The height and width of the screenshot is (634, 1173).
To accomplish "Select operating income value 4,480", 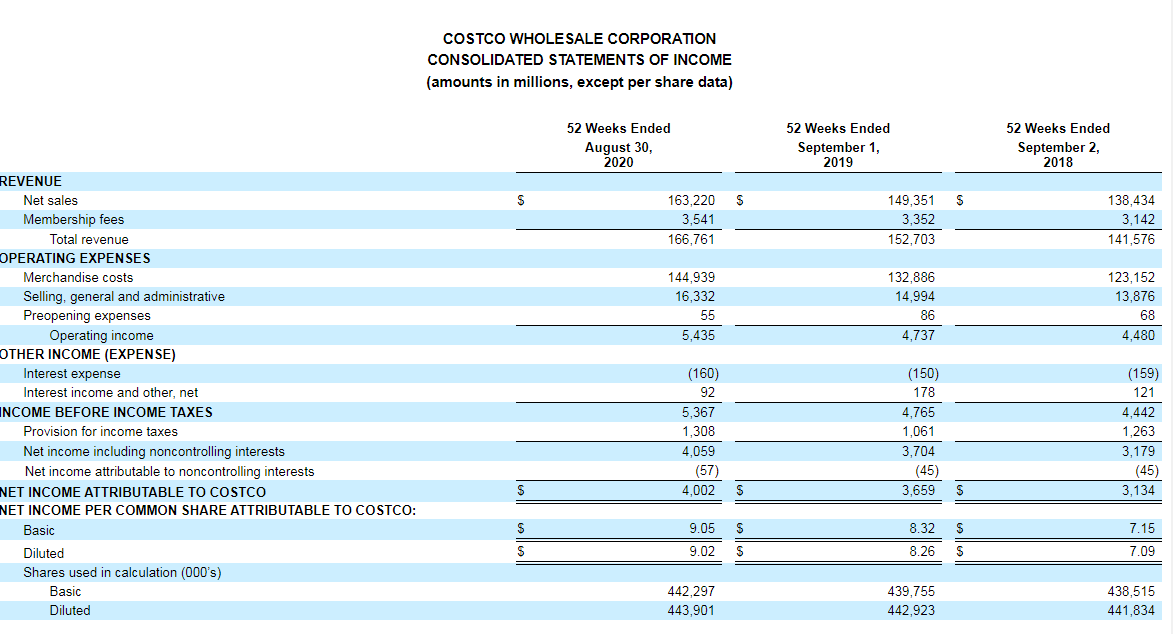I will [1138, 335].
